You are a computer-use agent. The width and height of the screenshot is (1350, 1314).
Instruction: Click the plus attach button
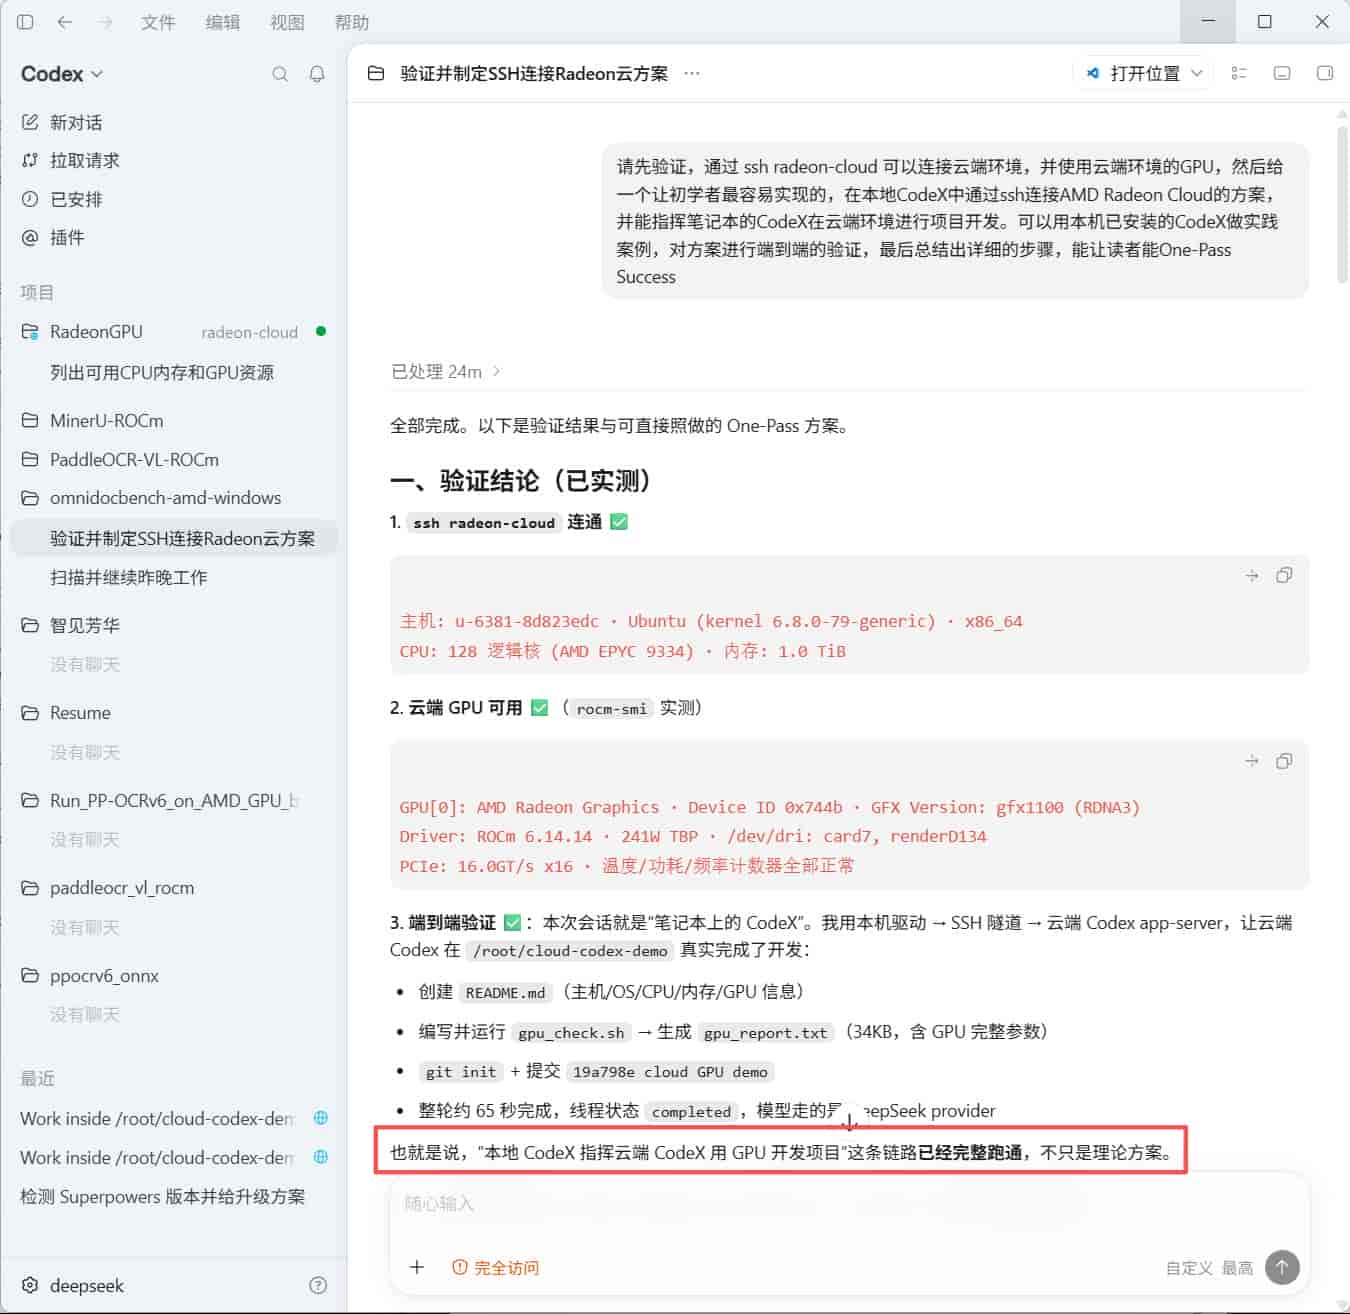[417, 1268]
